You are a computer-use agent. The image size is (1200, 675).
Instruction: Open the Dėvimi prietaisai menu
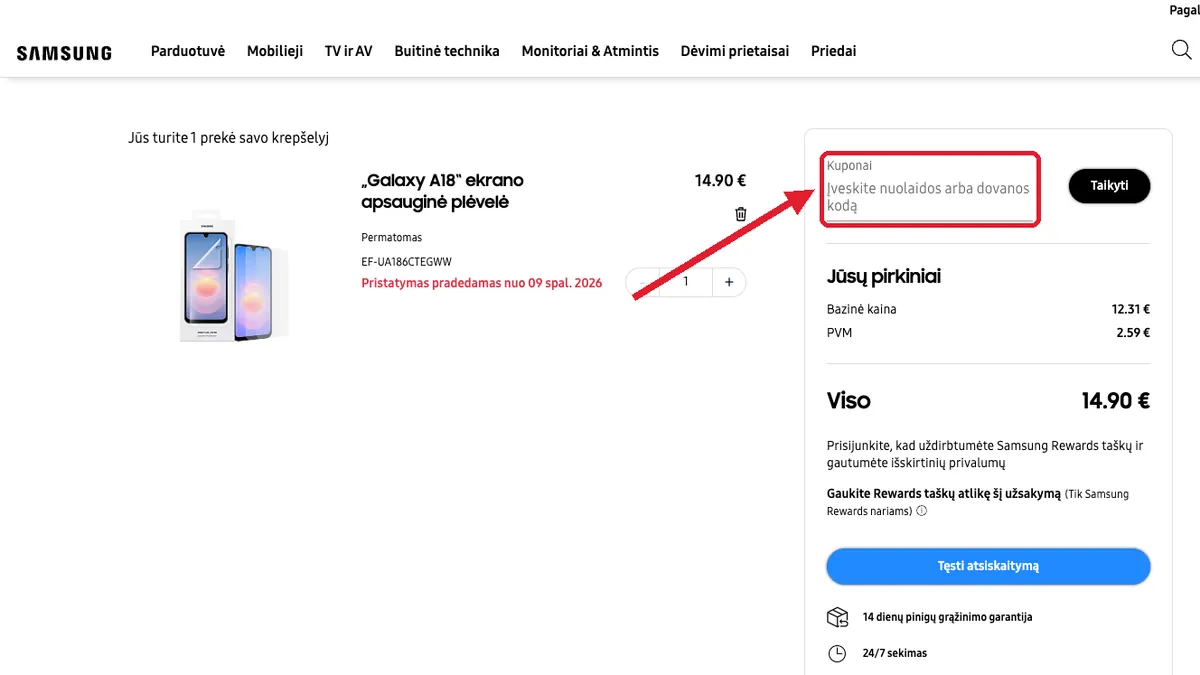coord(735,51)
